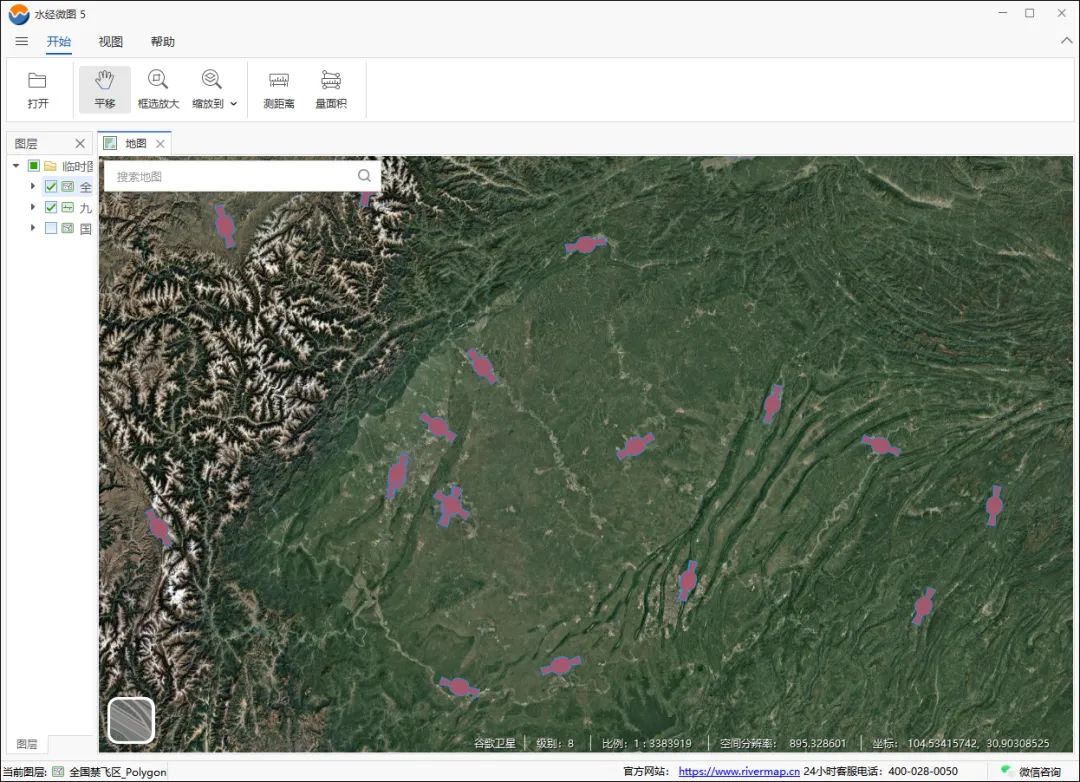
Task: Click the 空间分辨率 895.328601 readout
Action: (x=783, y=743)
